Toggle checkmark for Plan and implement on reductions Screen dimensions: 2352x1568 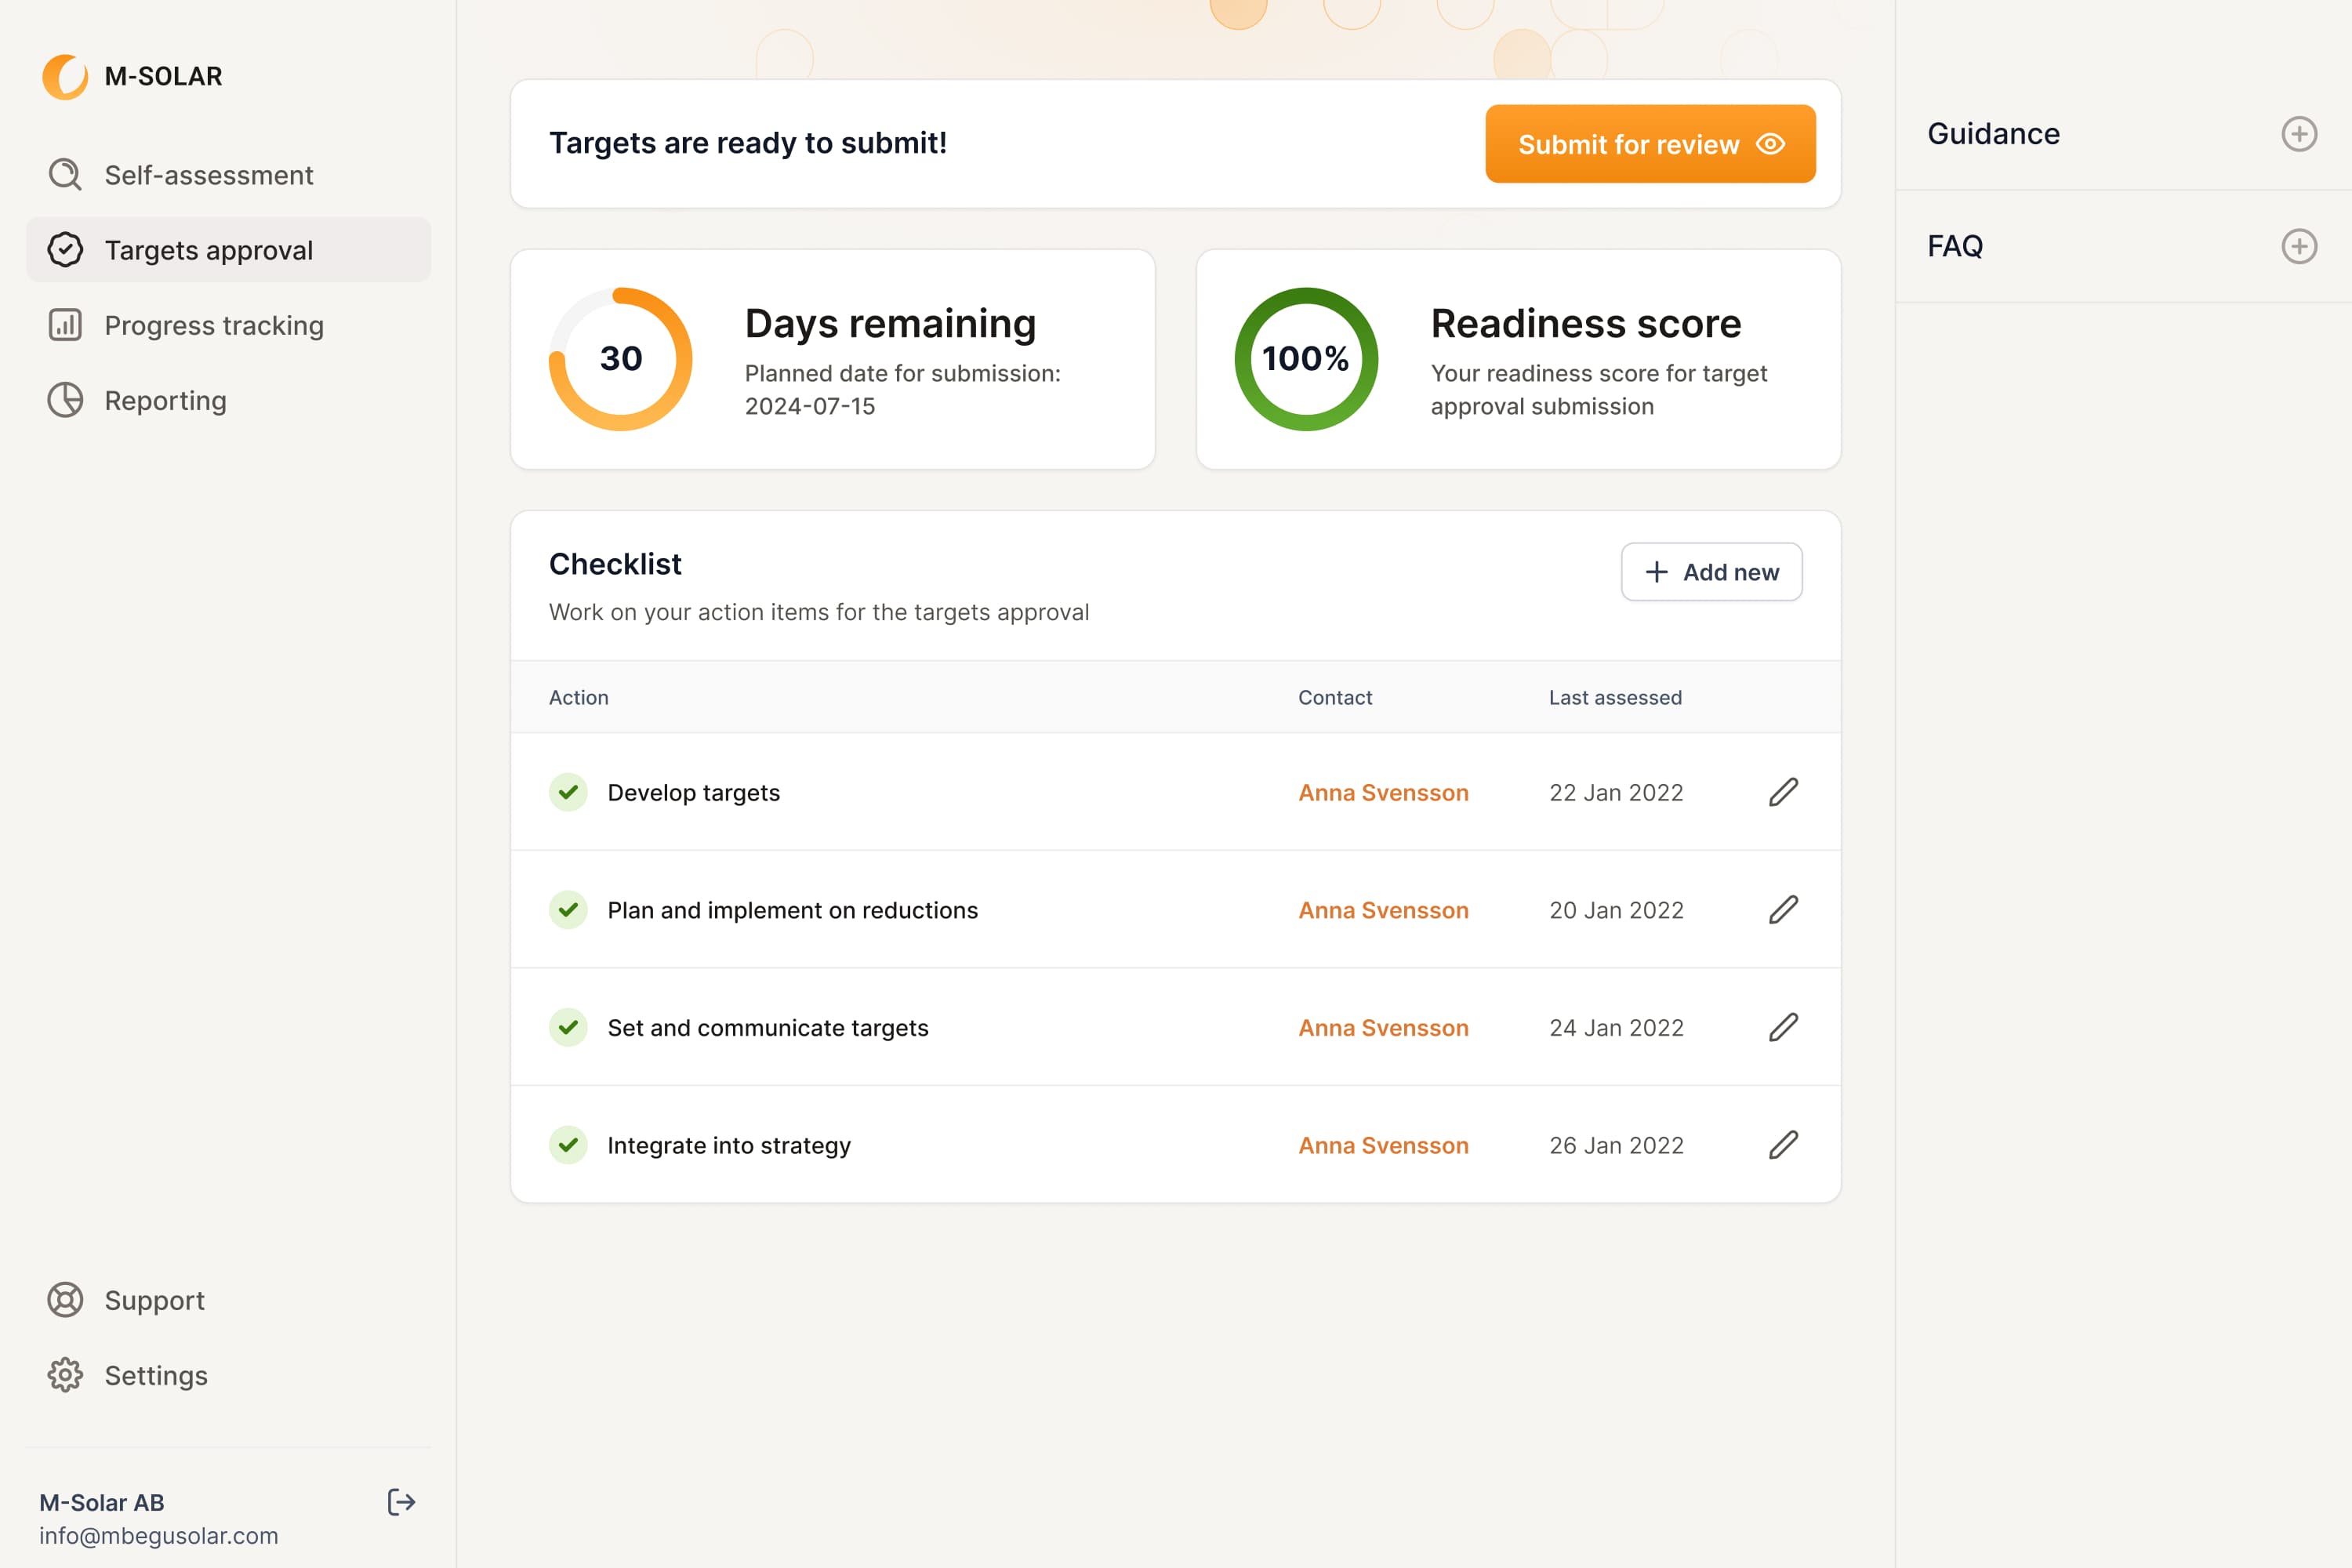click(x=568, y=910)
